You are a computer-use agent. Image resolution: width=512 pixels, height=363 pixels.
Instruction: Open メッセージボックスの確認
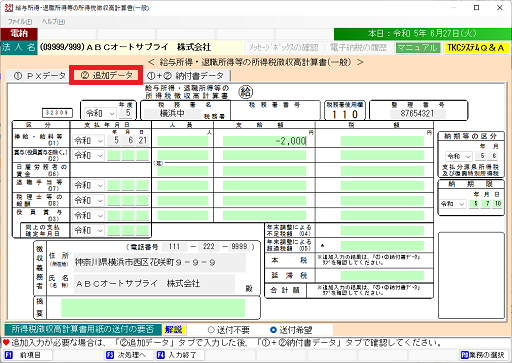283,48
